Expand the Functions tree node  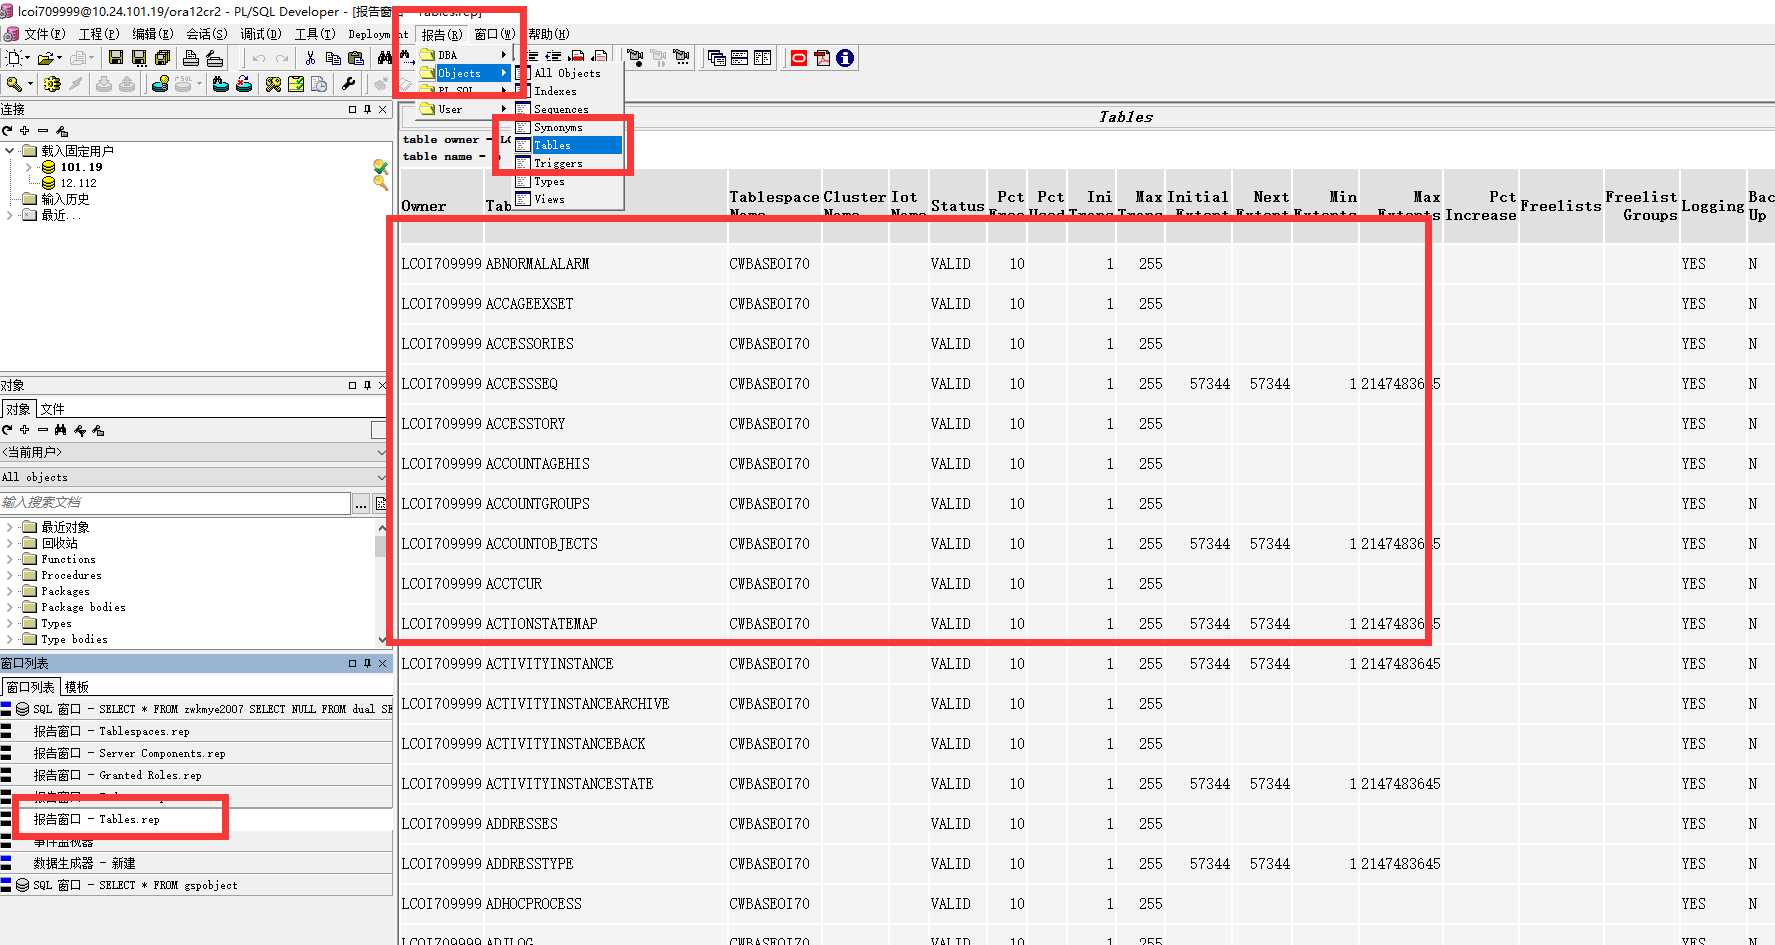11,559
